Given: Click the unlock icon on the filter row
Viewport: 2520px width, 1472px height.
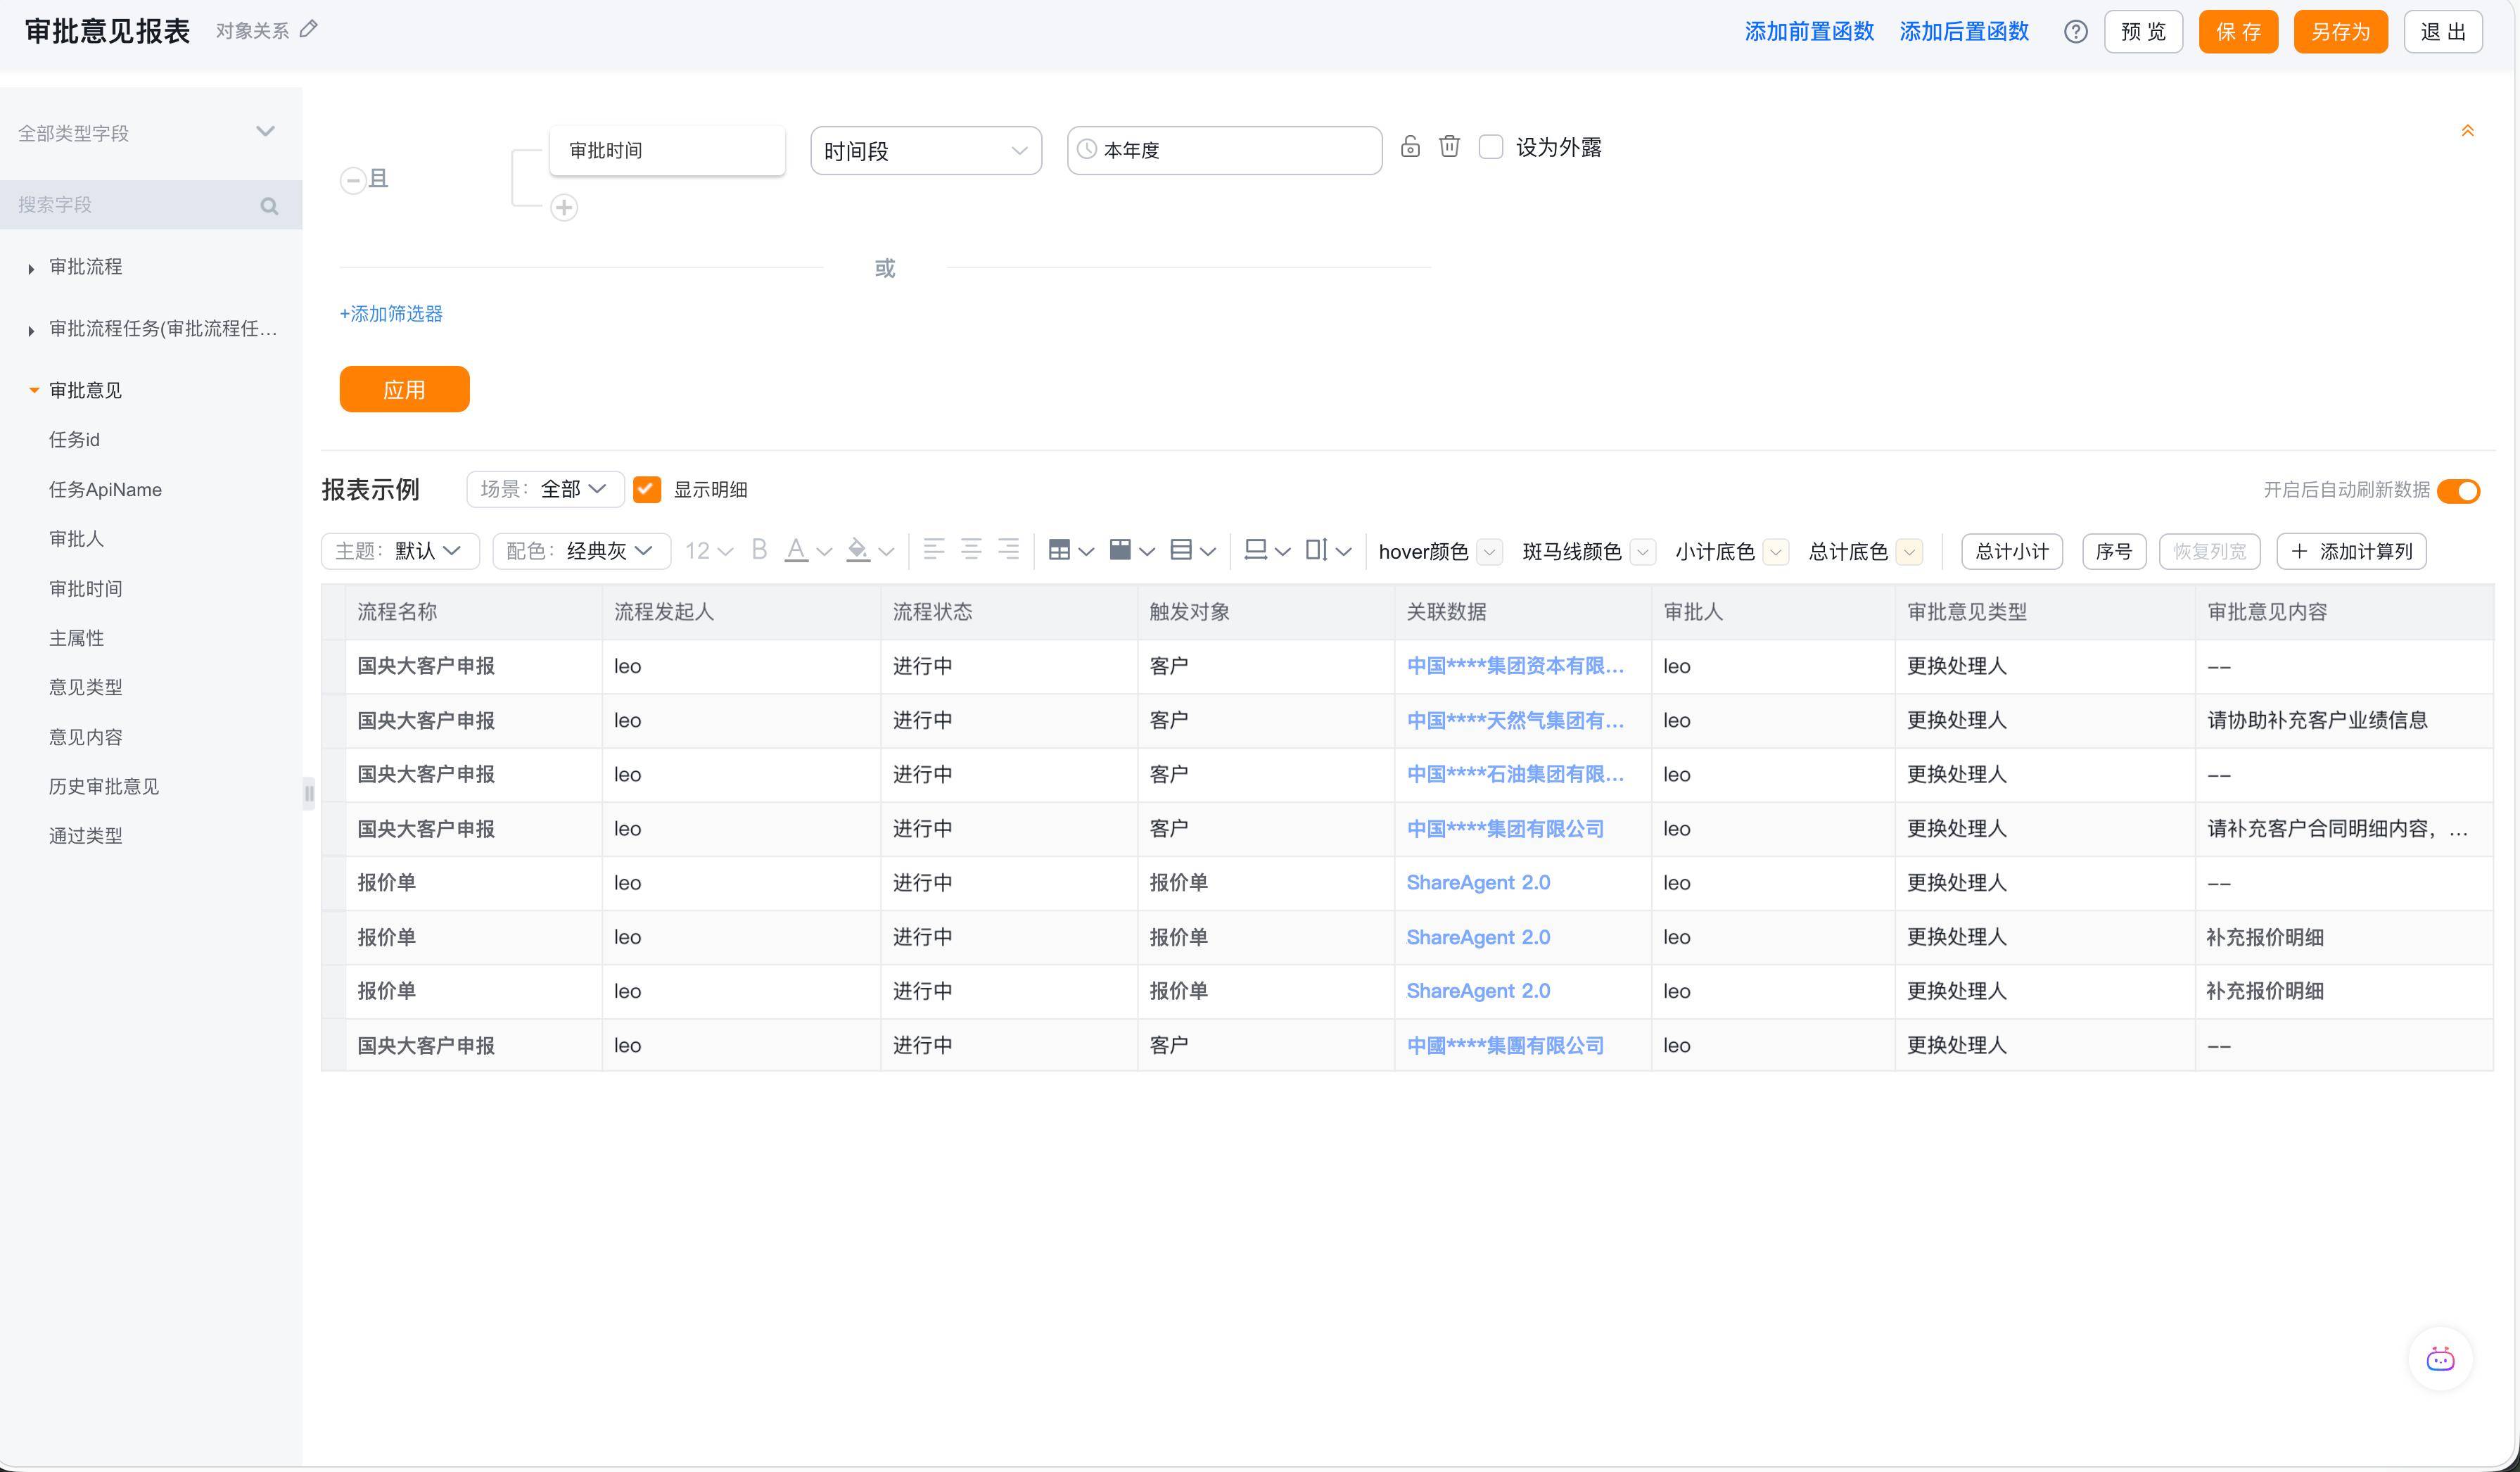Looking at the screenshot, I should (x=1410, y=147).
